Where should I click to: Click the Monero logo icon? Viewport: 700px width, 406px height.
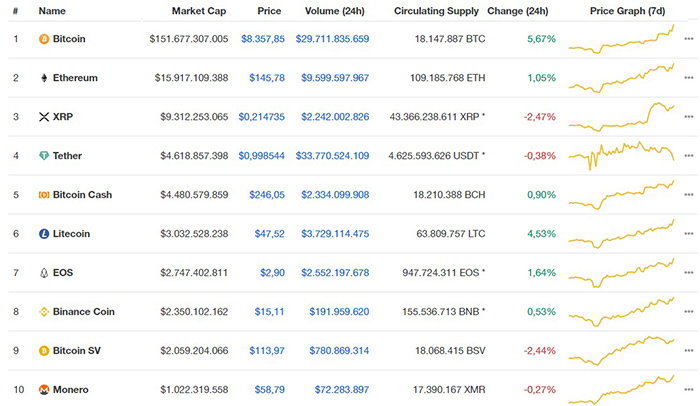tap(44, 389)
